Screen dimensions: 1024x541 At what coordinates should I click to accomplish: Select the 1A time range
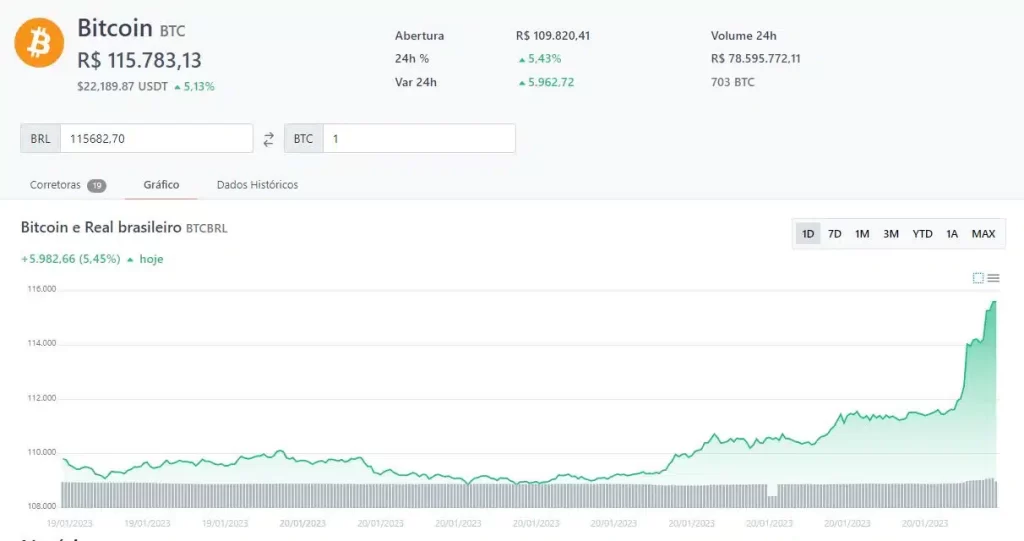point(952,234)
